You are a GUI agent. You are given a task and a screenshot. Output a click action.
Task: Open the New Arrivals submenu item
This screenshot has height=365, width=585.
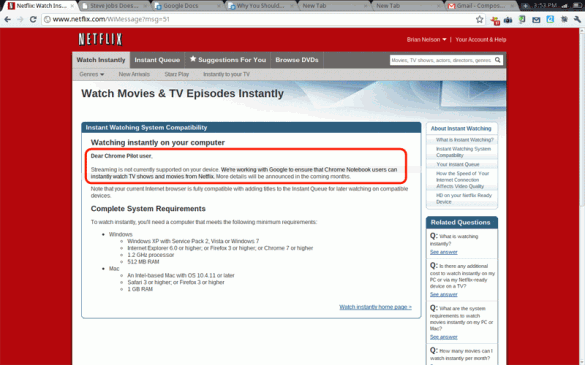[x=134, y=74]
